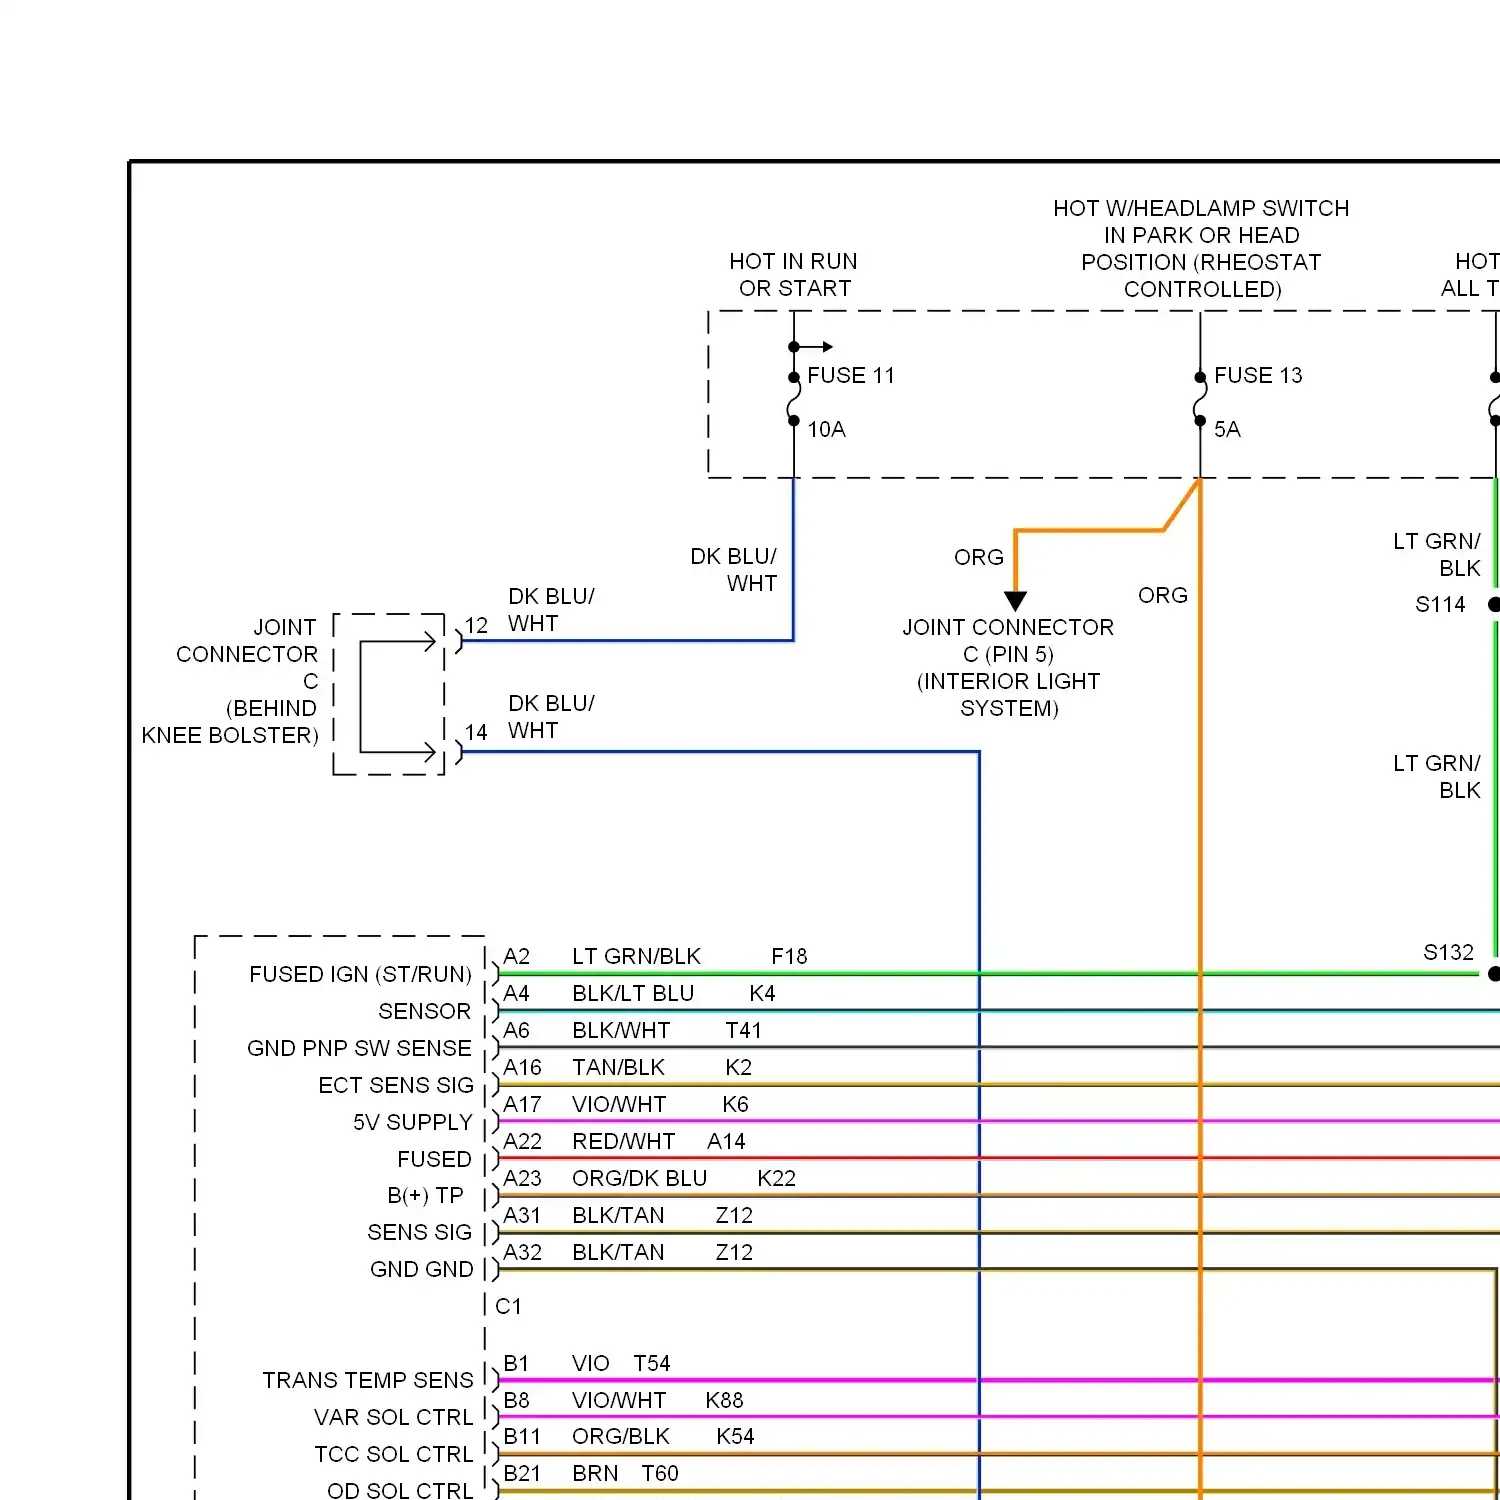1500x1500 pixels.
Task: Click the TCC SOL CTRL terminal name
Action: (x=393, y=1454)
